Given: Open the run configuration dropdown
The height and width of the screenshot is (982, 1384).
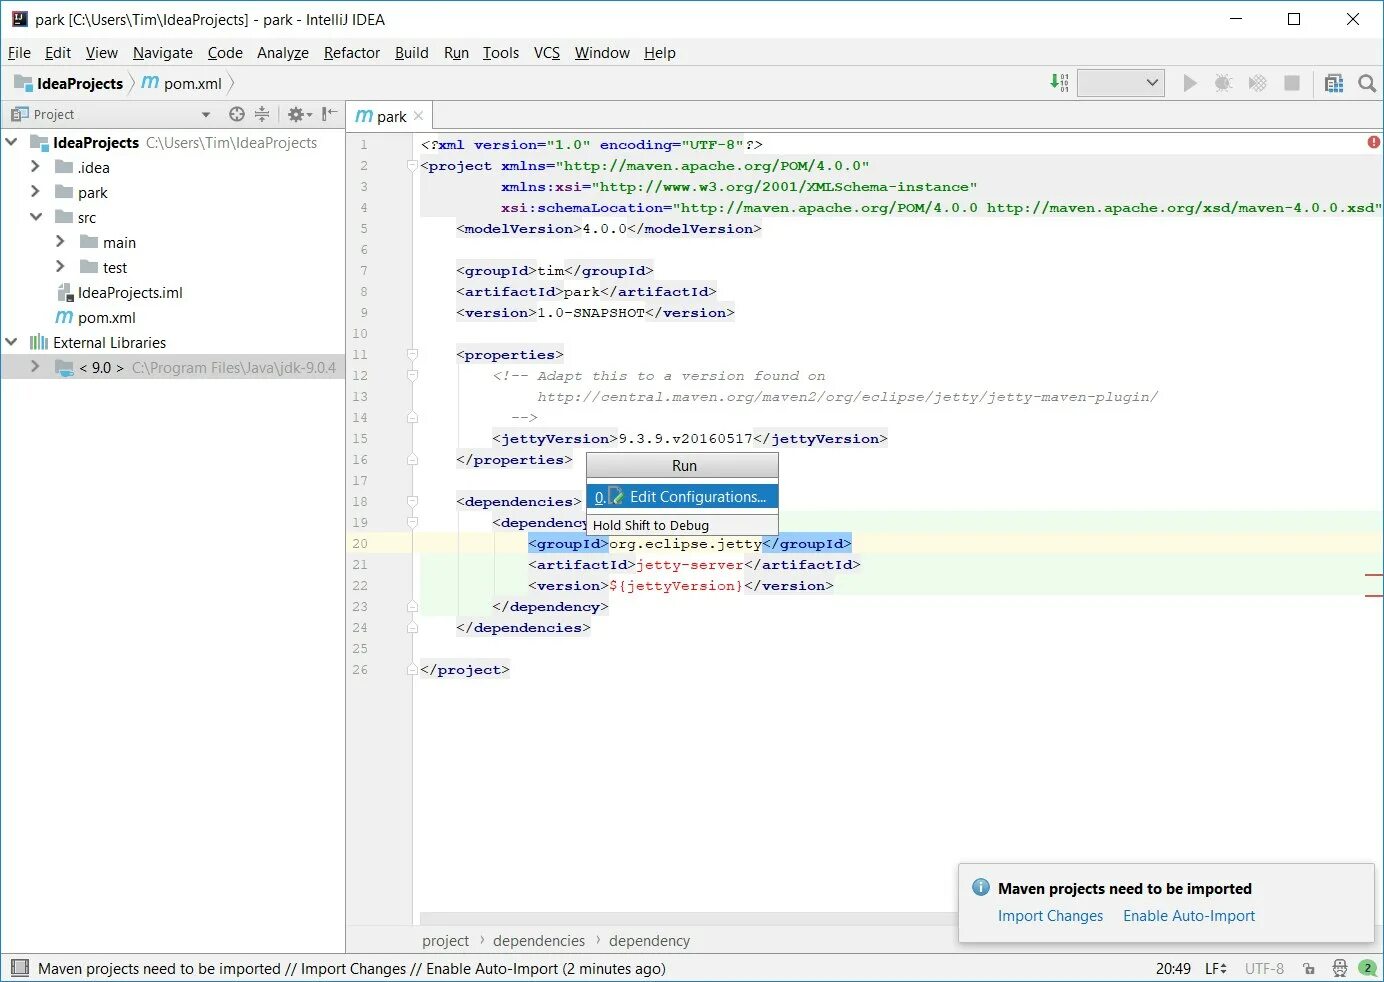Looking at the screenshot, I should (x=1121, y=83).
